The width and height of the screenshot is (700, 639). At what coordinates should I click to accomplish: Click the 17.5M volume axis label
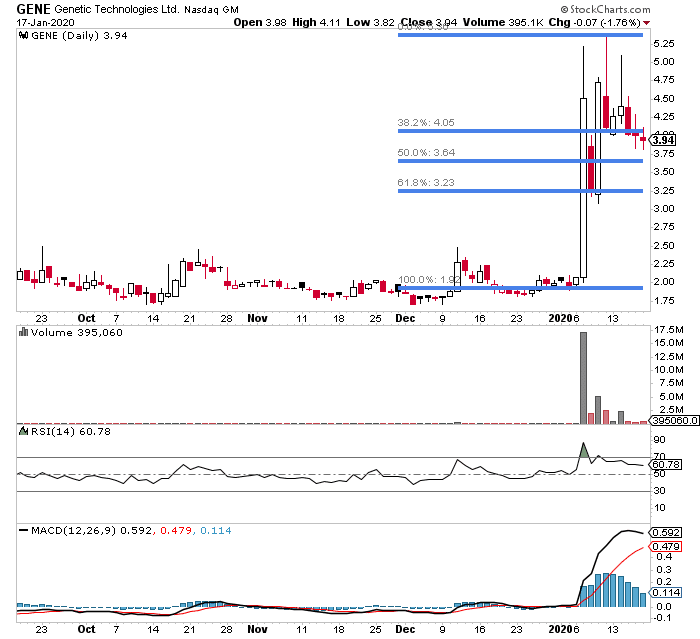pyautogui.click(x=669, y=330)
